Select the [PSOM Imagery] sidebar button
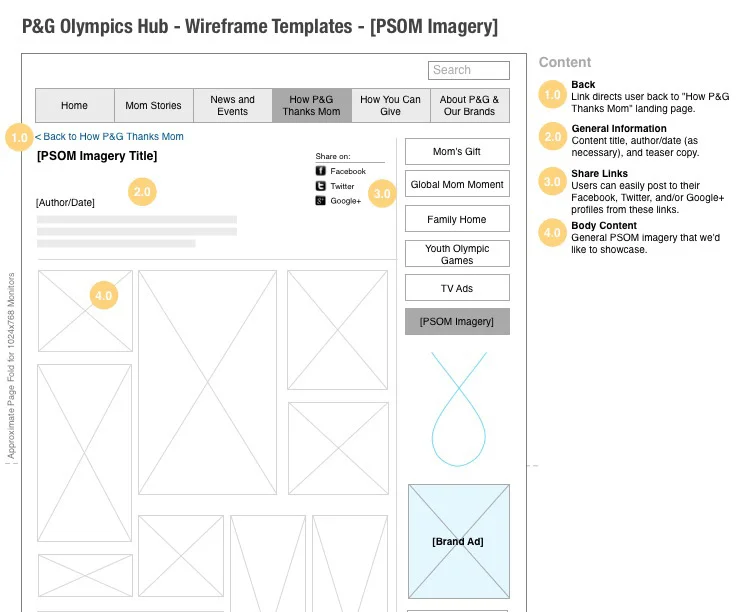Viewport: 756px width, 612px height. pyautogui.click(x=457, y=321)
